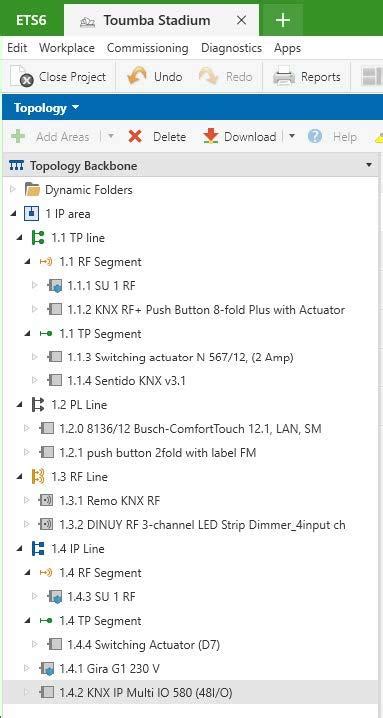383x718 pixels.
Task: Switch to the ETS6 tab
Action: pos(31,20)
